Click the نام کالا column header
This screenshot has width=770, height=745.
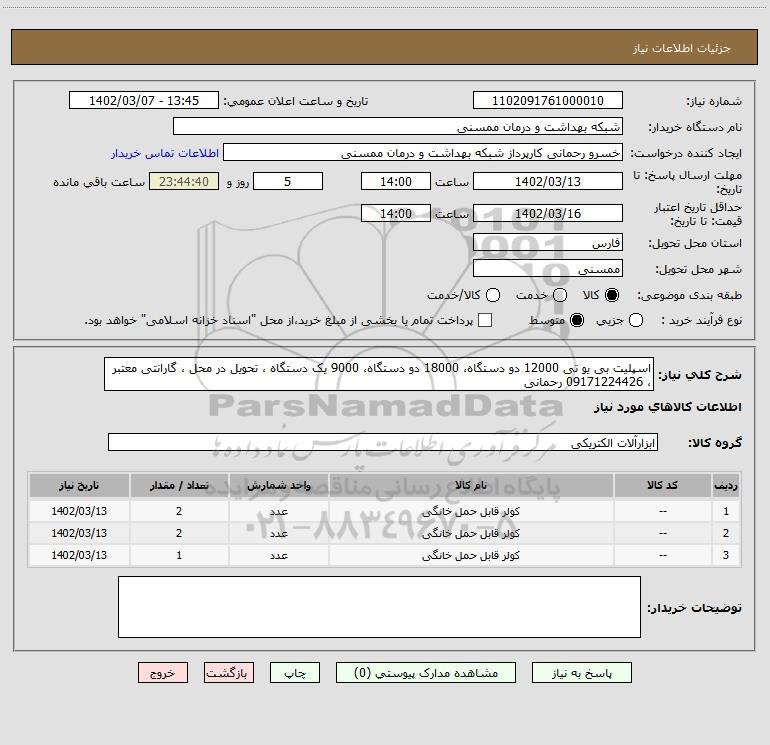pyautogui.click(x=471, y=486)
